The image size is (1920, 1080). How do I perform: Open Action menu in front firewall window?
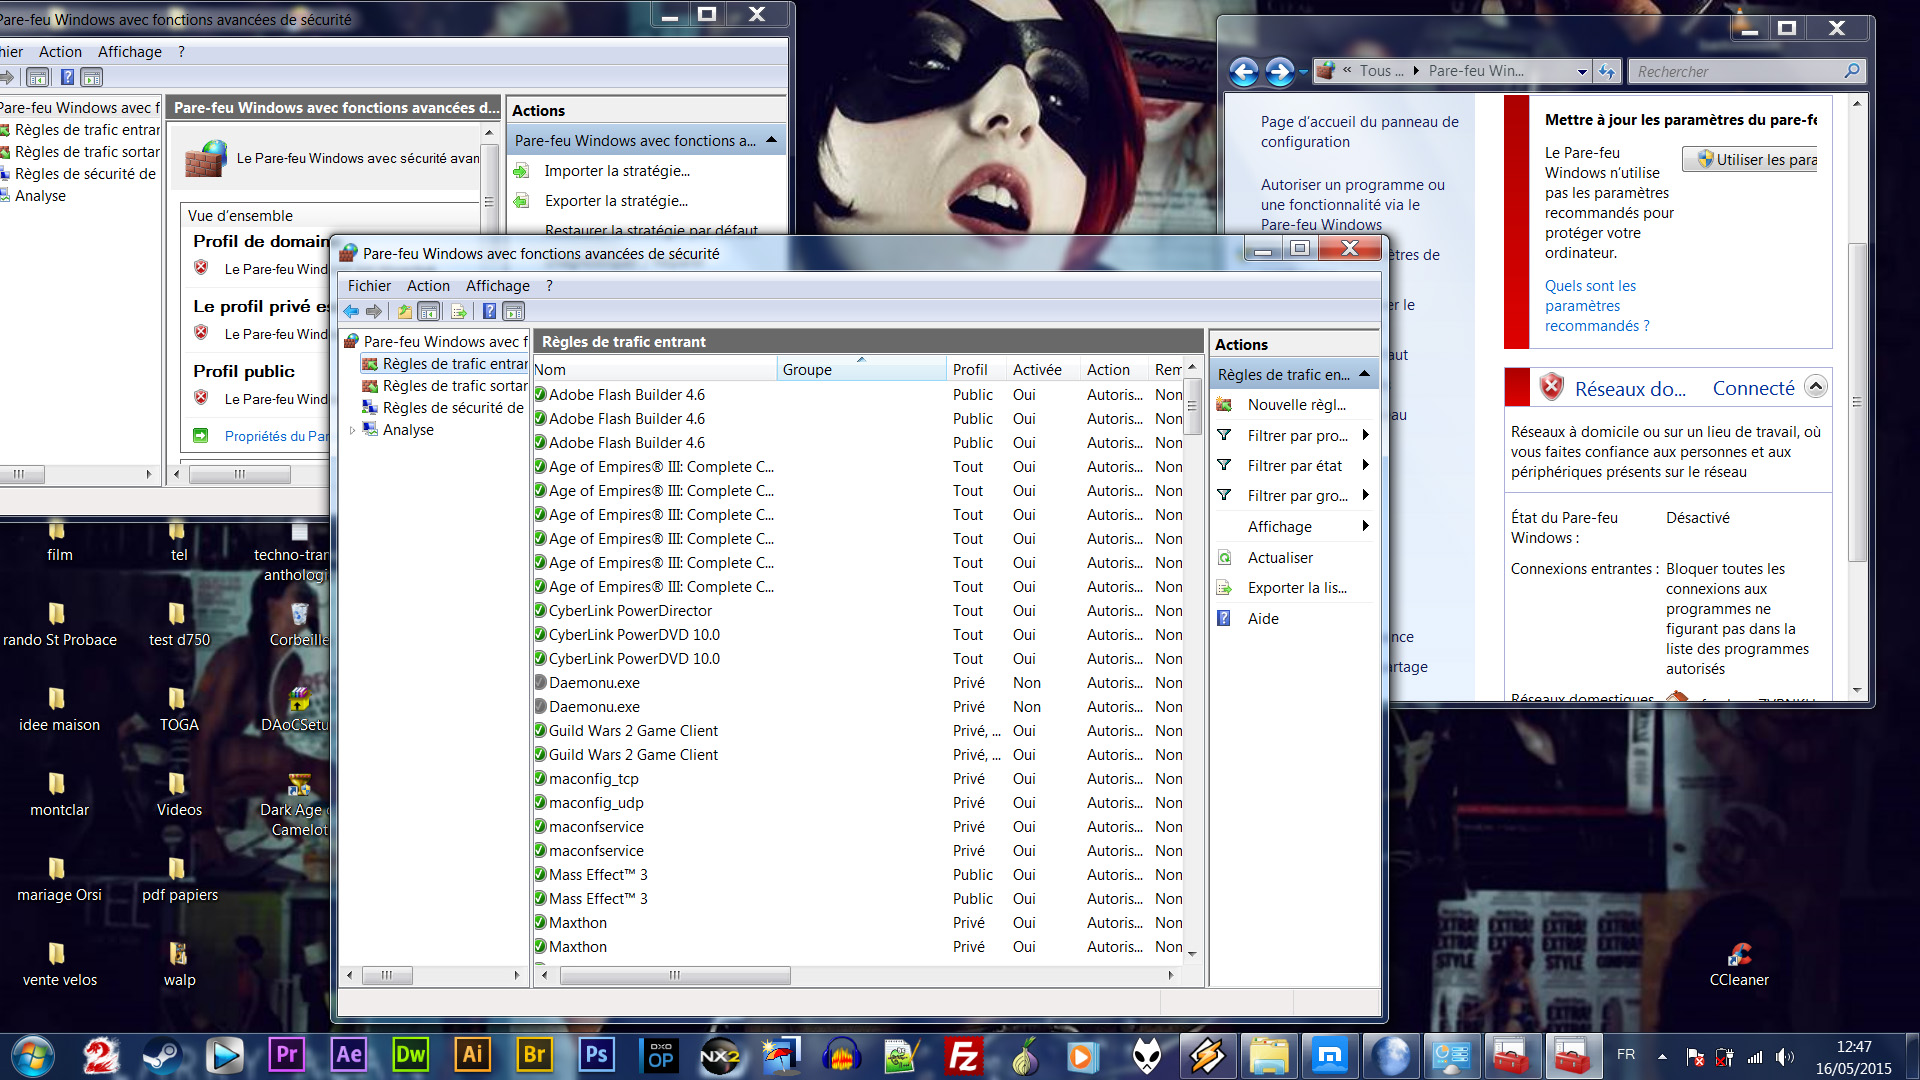point(428,286)
